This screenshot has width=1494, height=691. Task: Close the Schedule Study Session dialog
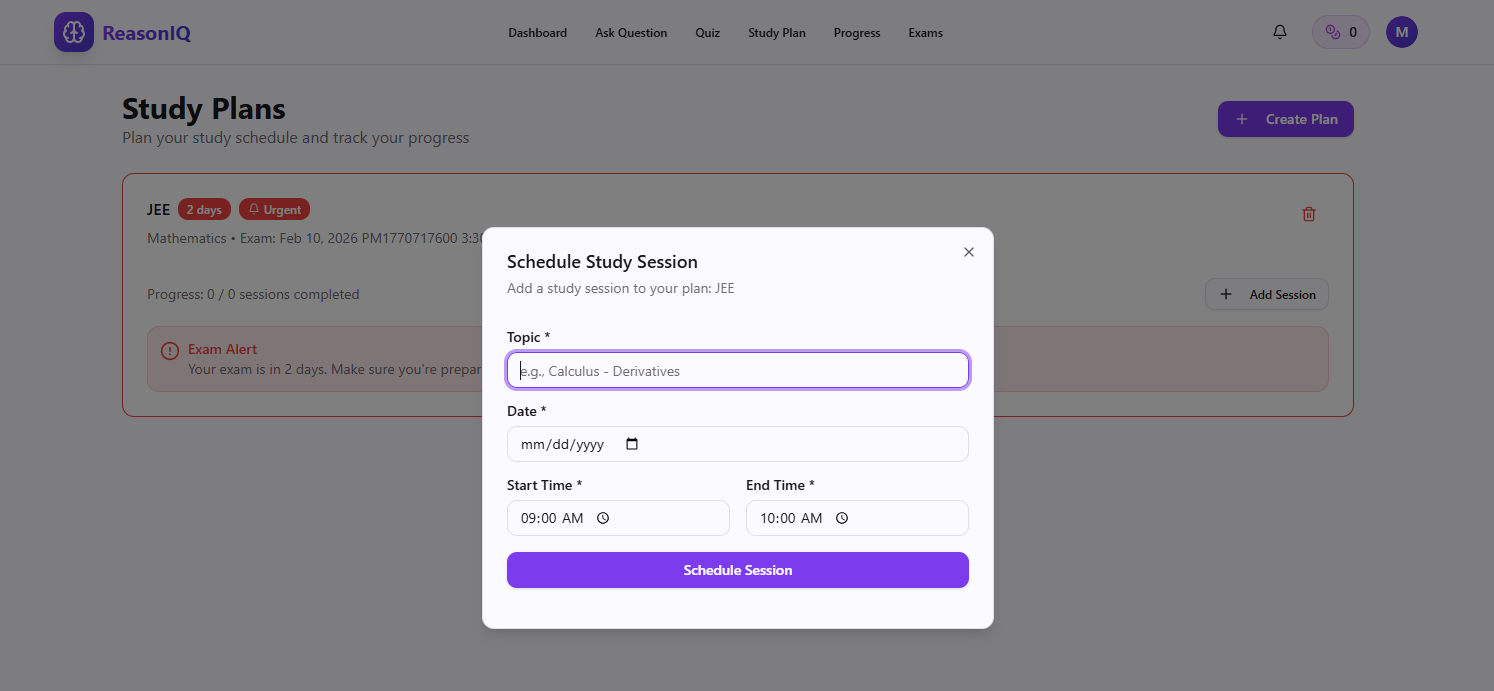pyautogui.click(x=968, y=252)
